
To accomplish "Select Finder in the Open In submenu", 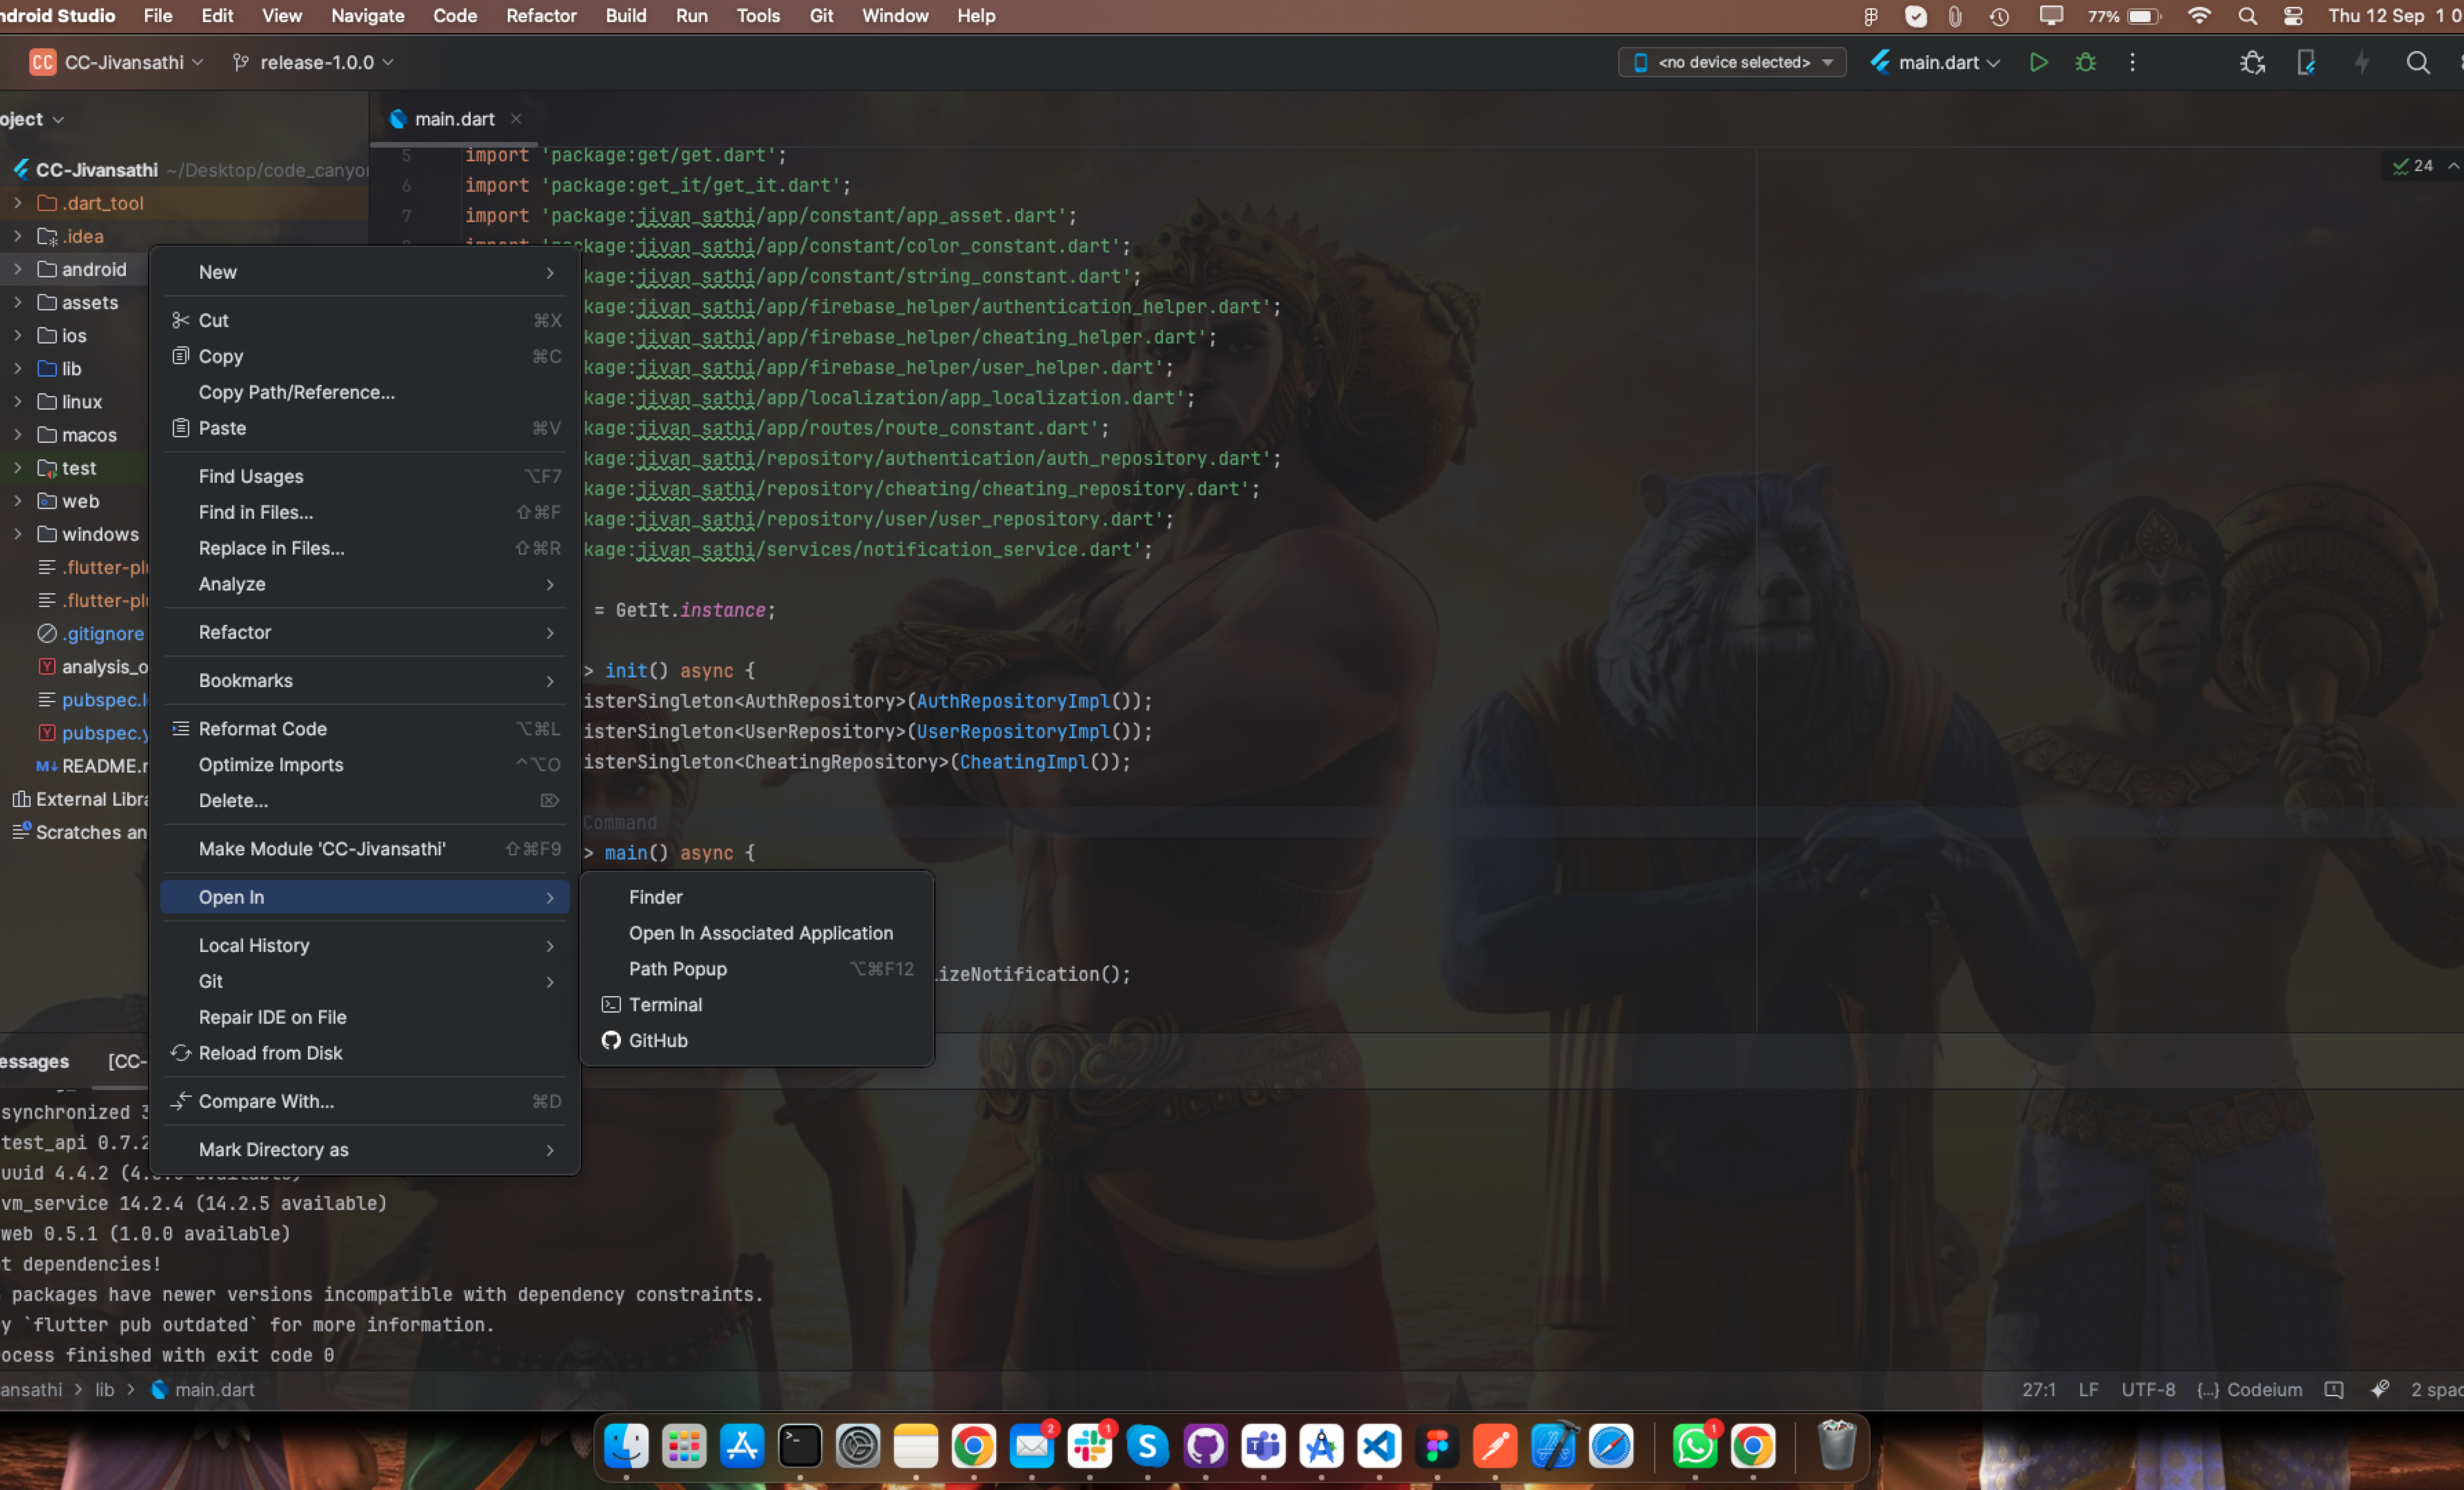I will pos(656,897).
